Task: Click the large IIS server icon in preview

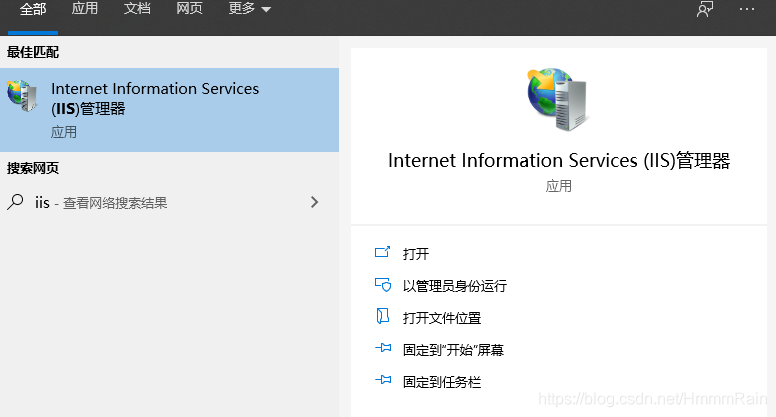Action: [558, 99]
